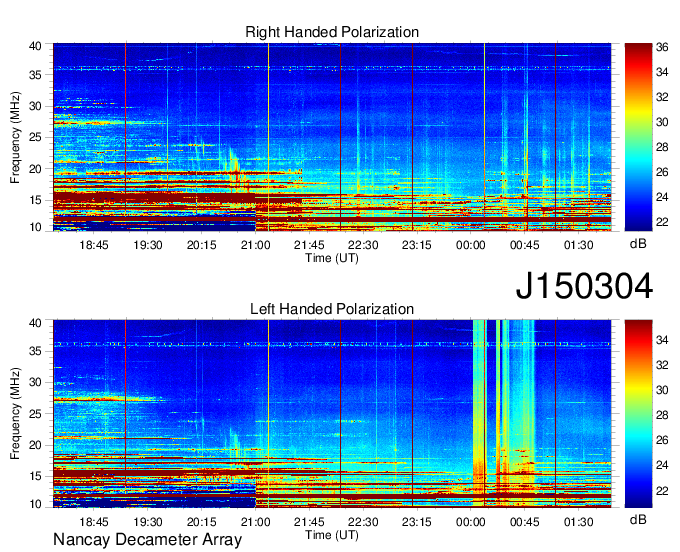Click the "34" value on the bottom colorbar
Image resolution: width=680 pixels, height=552 pixels.
click(x=662, y=340)
